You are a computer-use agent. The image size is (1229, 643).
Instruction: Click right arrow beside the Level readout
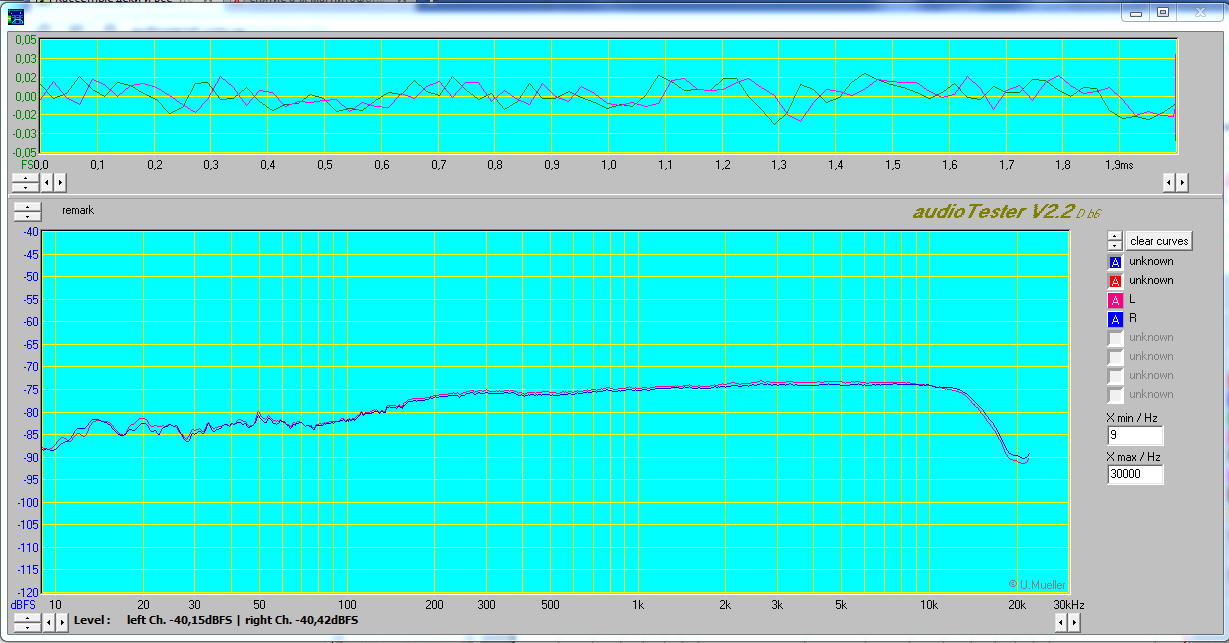click(60, 621)
